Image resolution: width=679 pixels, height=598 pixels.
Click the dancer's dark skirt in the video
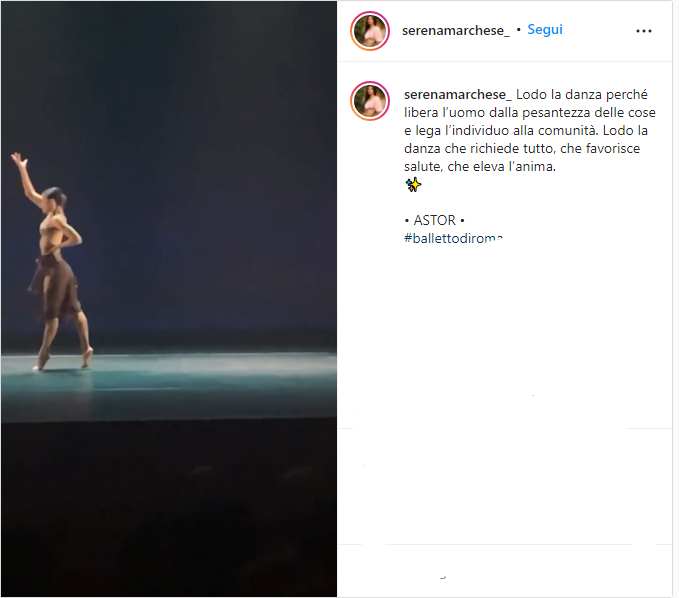click(x=56, y=286)
